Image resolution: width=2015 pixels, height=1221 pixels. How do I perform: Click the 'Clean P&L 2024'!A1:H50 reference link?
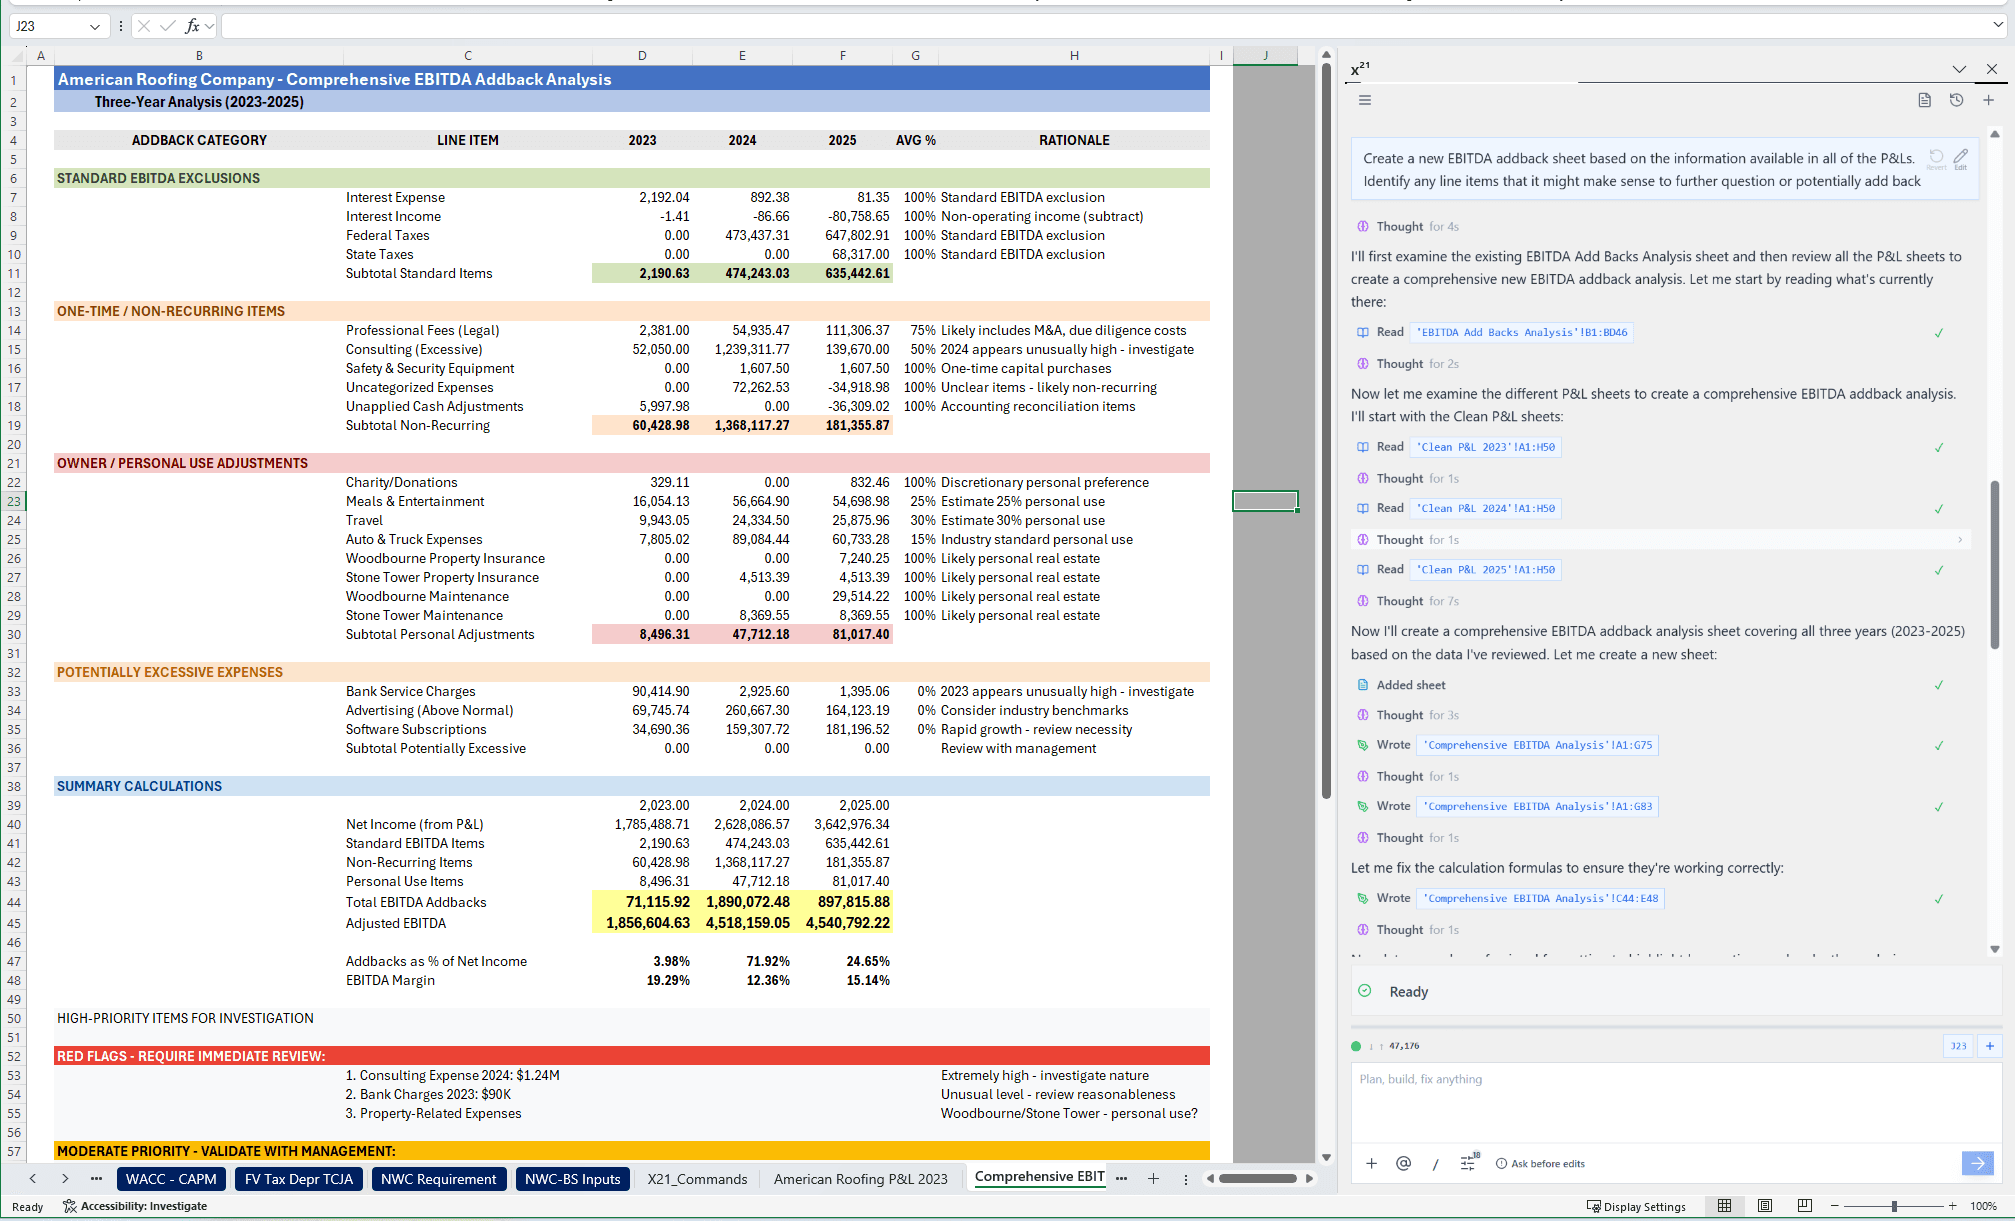[1485, 508]
